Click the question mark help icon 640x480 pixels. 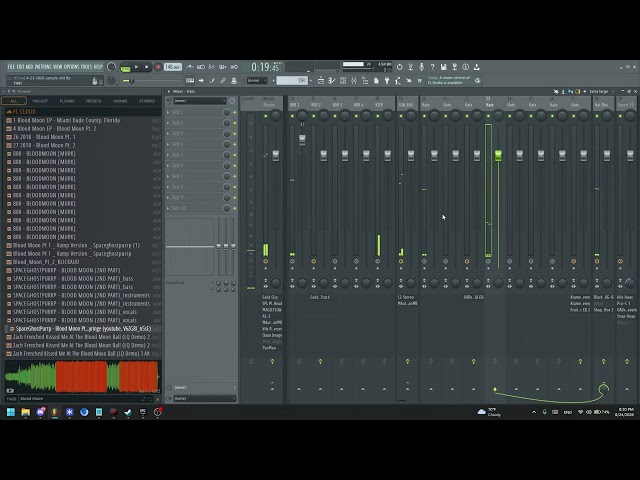[x=433, y=67]
